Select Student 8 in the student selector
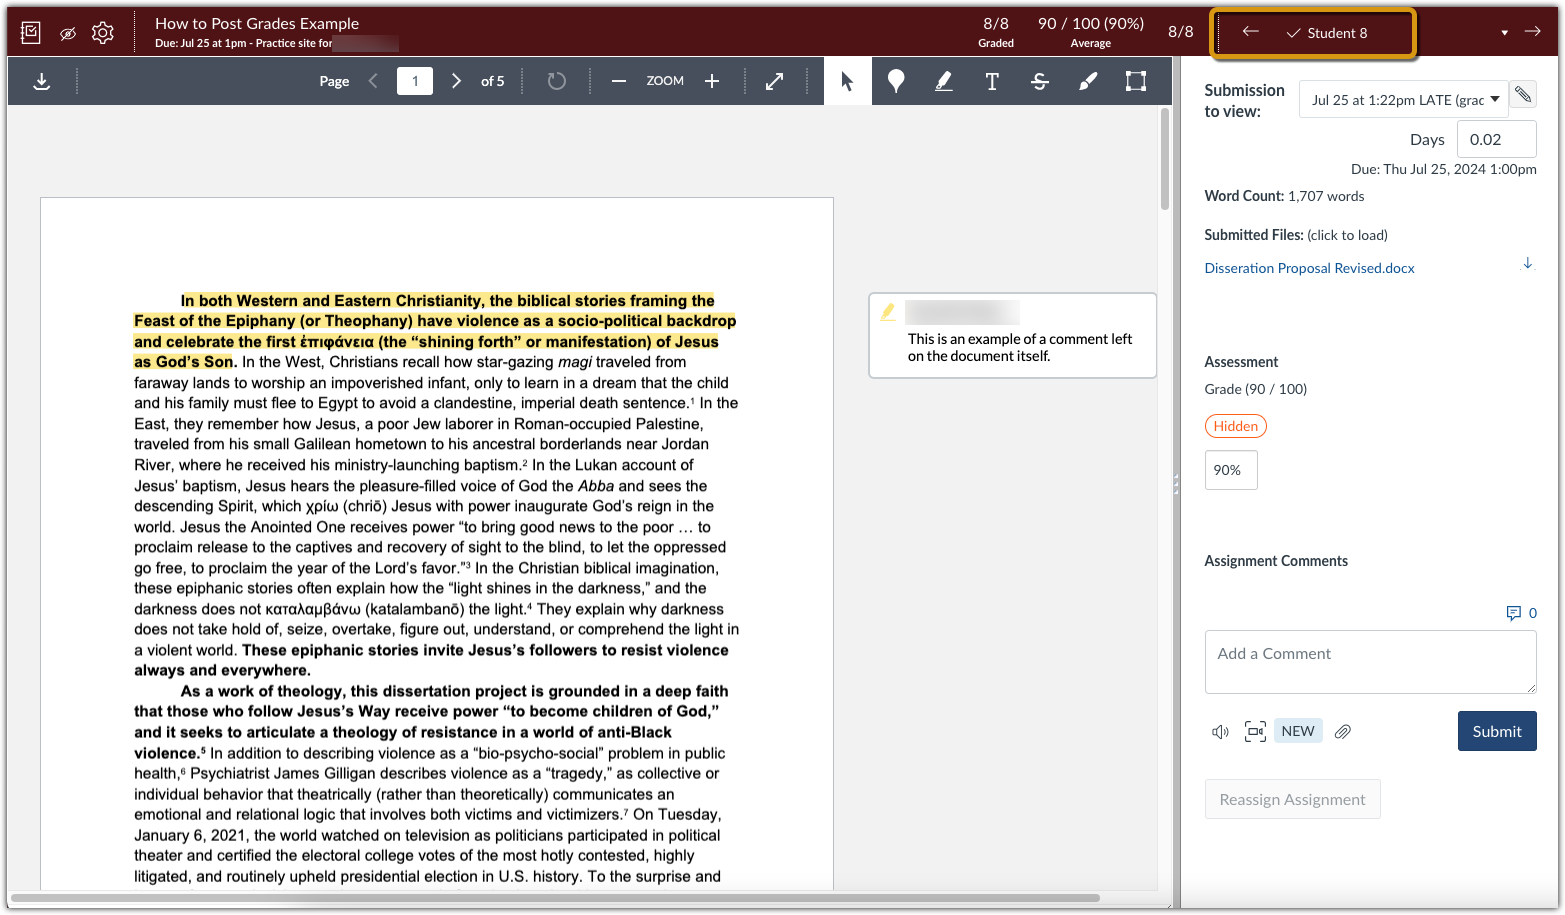Screen dimensions: 1565x915 1327,33
